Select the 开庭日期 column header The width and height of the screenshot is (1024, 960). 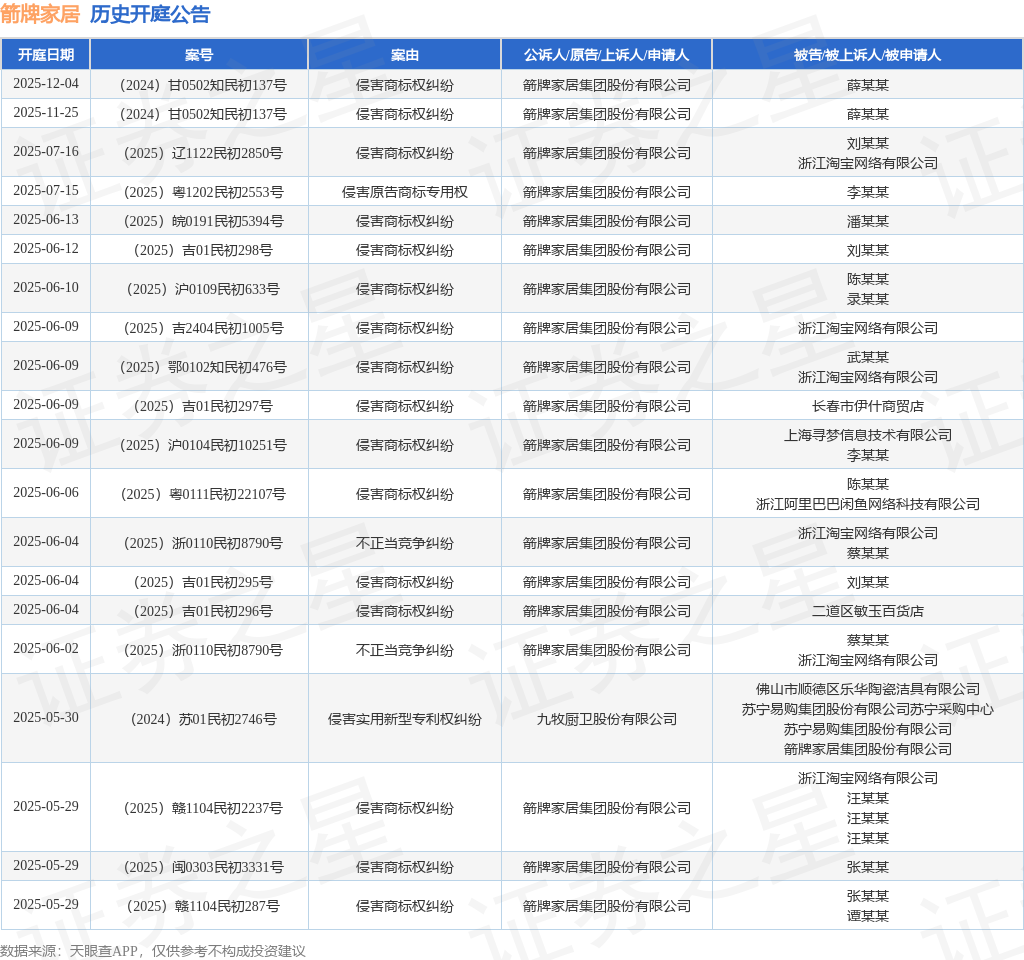pyautogui.click(x=46, y=55)
